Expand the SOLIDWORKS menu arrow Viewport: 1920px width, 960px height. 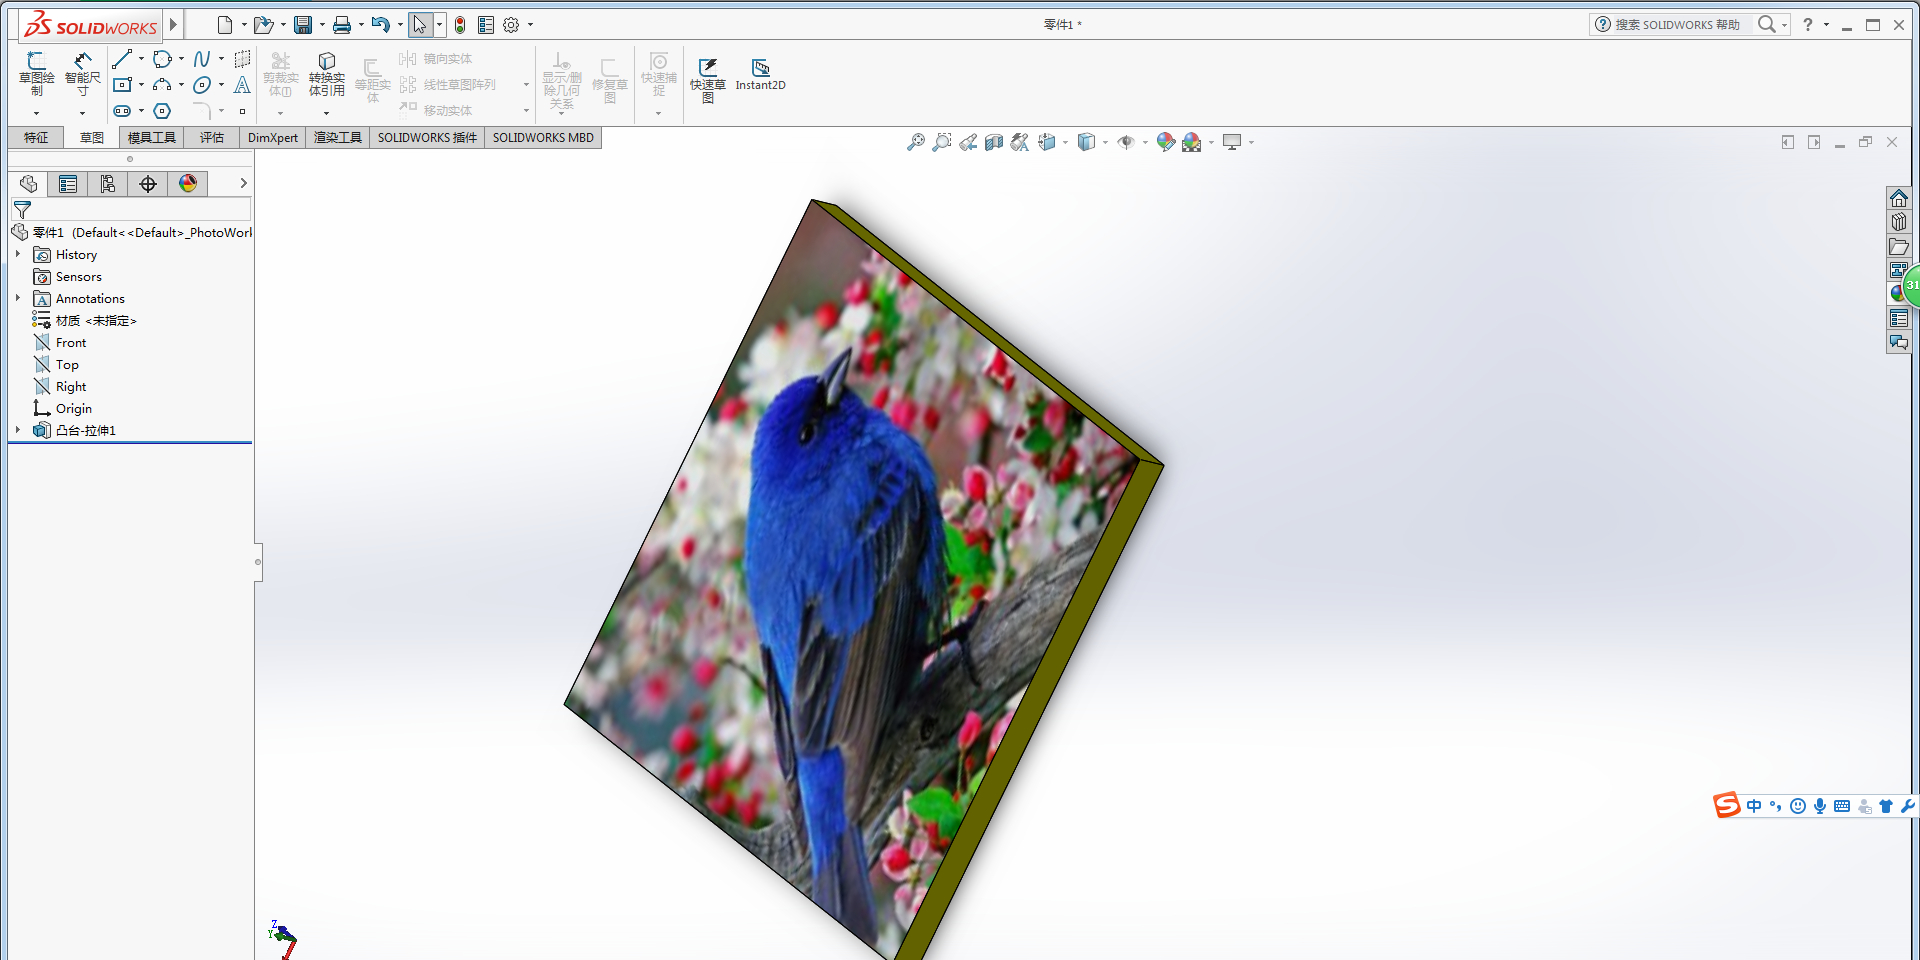(x=173, y=25)
